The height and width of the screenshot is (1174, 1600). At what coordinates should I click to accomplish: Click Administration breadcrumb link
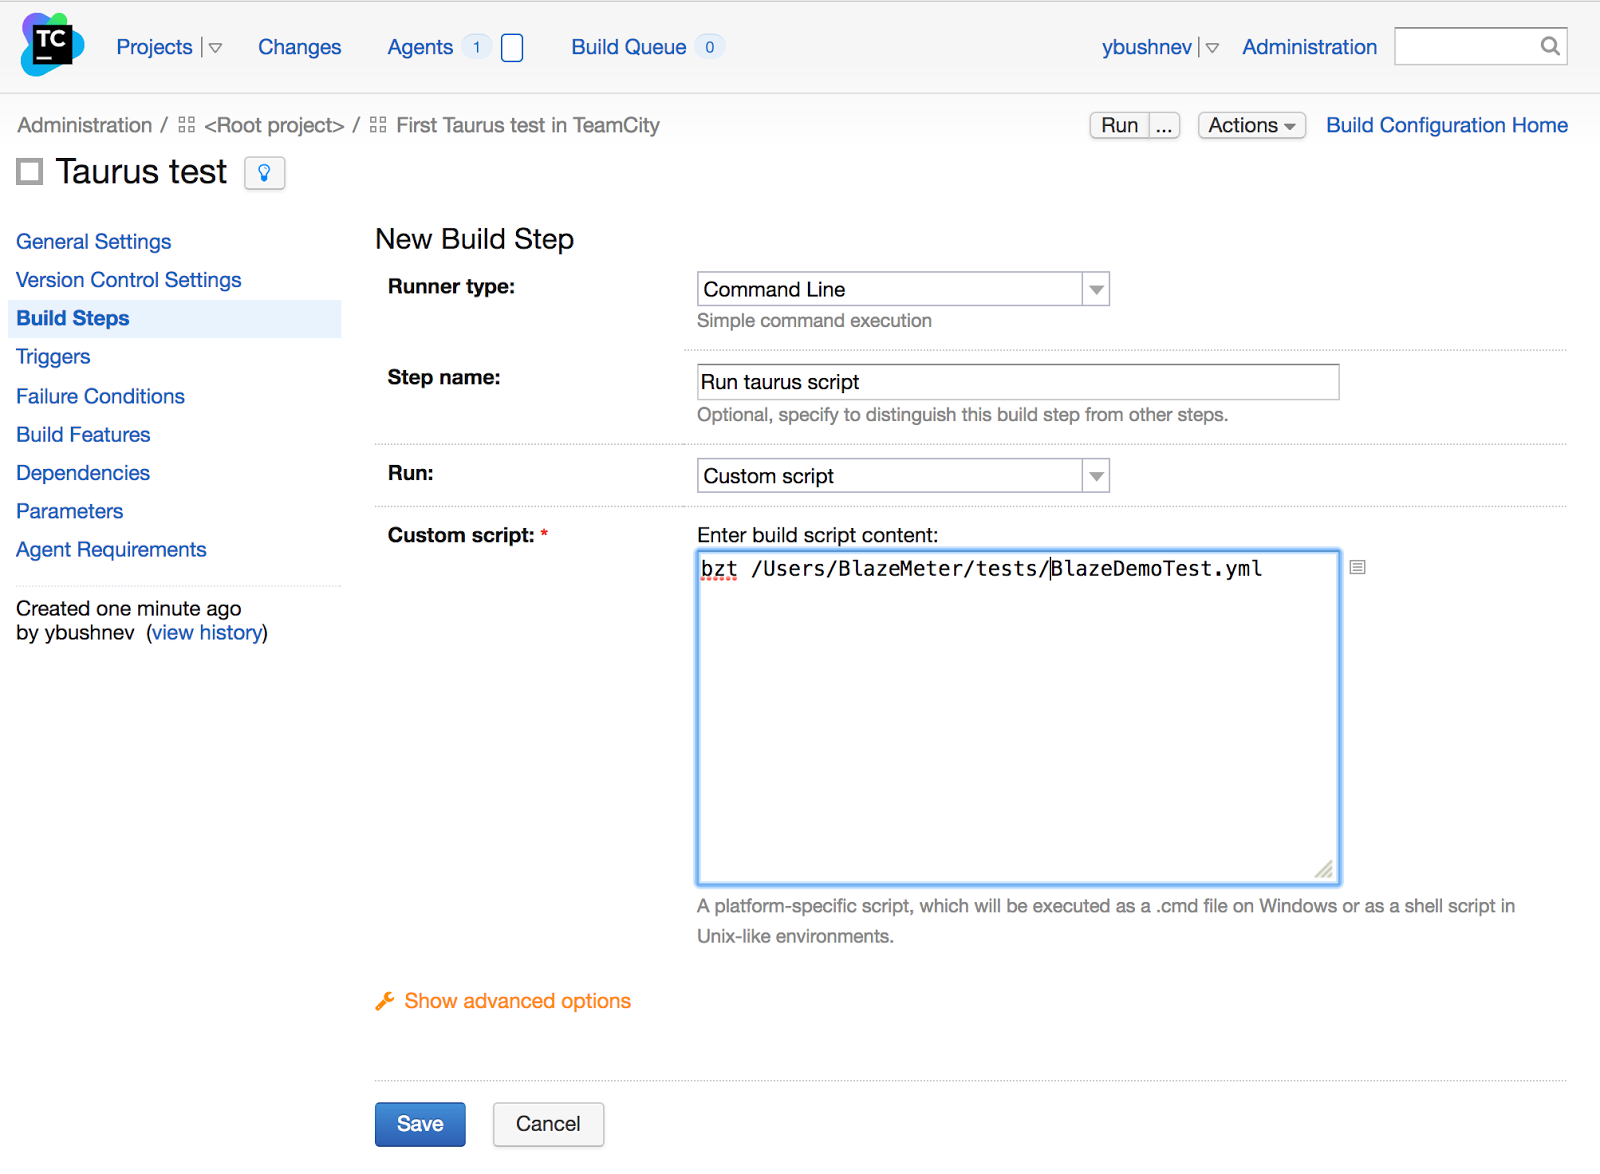85,125
